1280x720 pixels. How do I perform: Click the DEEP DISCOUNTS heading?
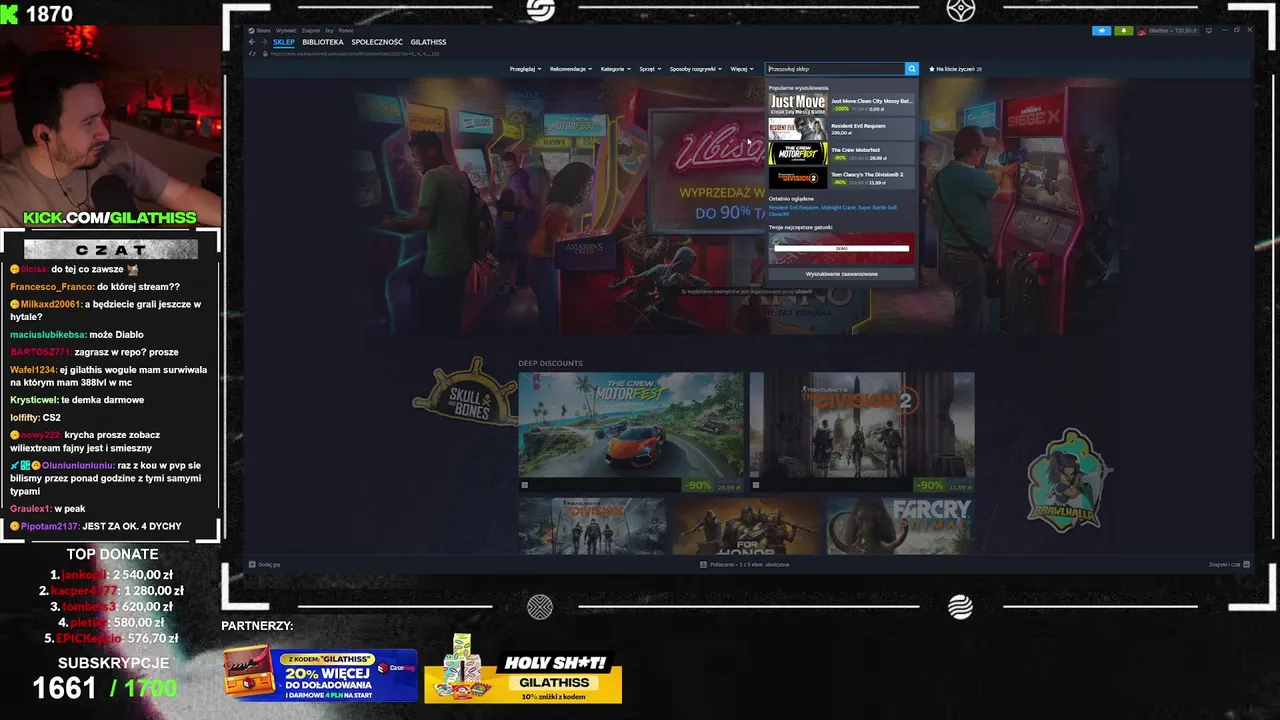(x=550, y=363)
